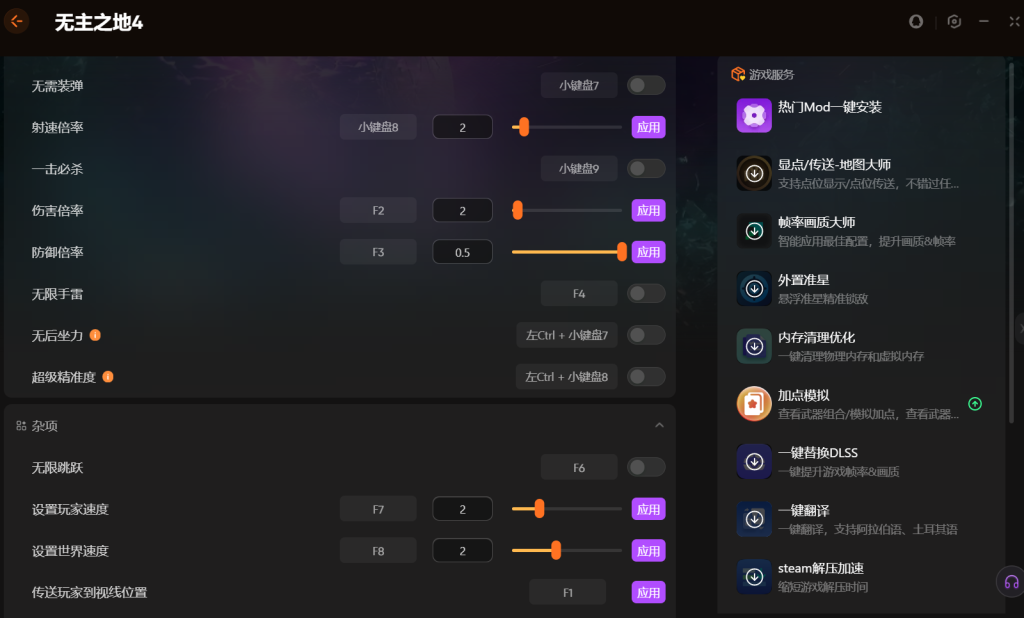Open the 加点模拟 card icon
The height and width of the screenshot is (618, 1024).
754,403
